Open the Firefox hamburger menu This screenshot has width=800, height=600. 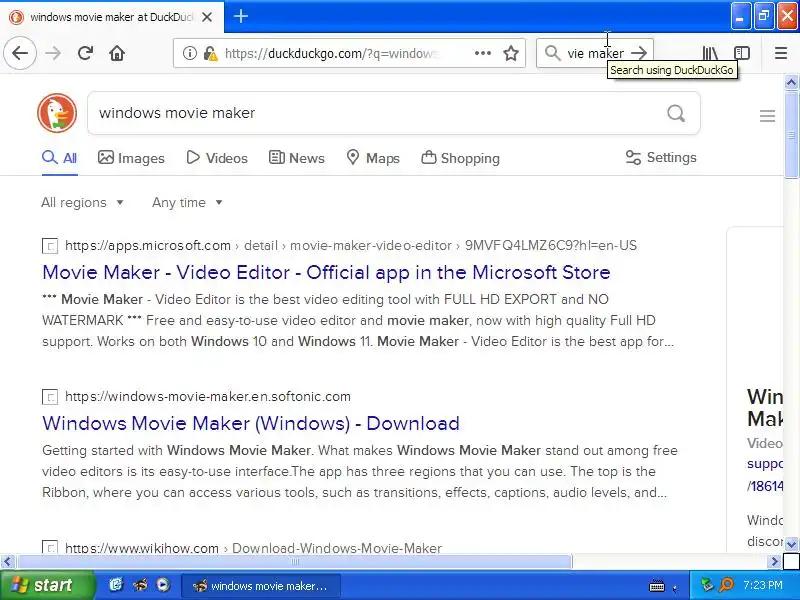(x=781, y=53)
